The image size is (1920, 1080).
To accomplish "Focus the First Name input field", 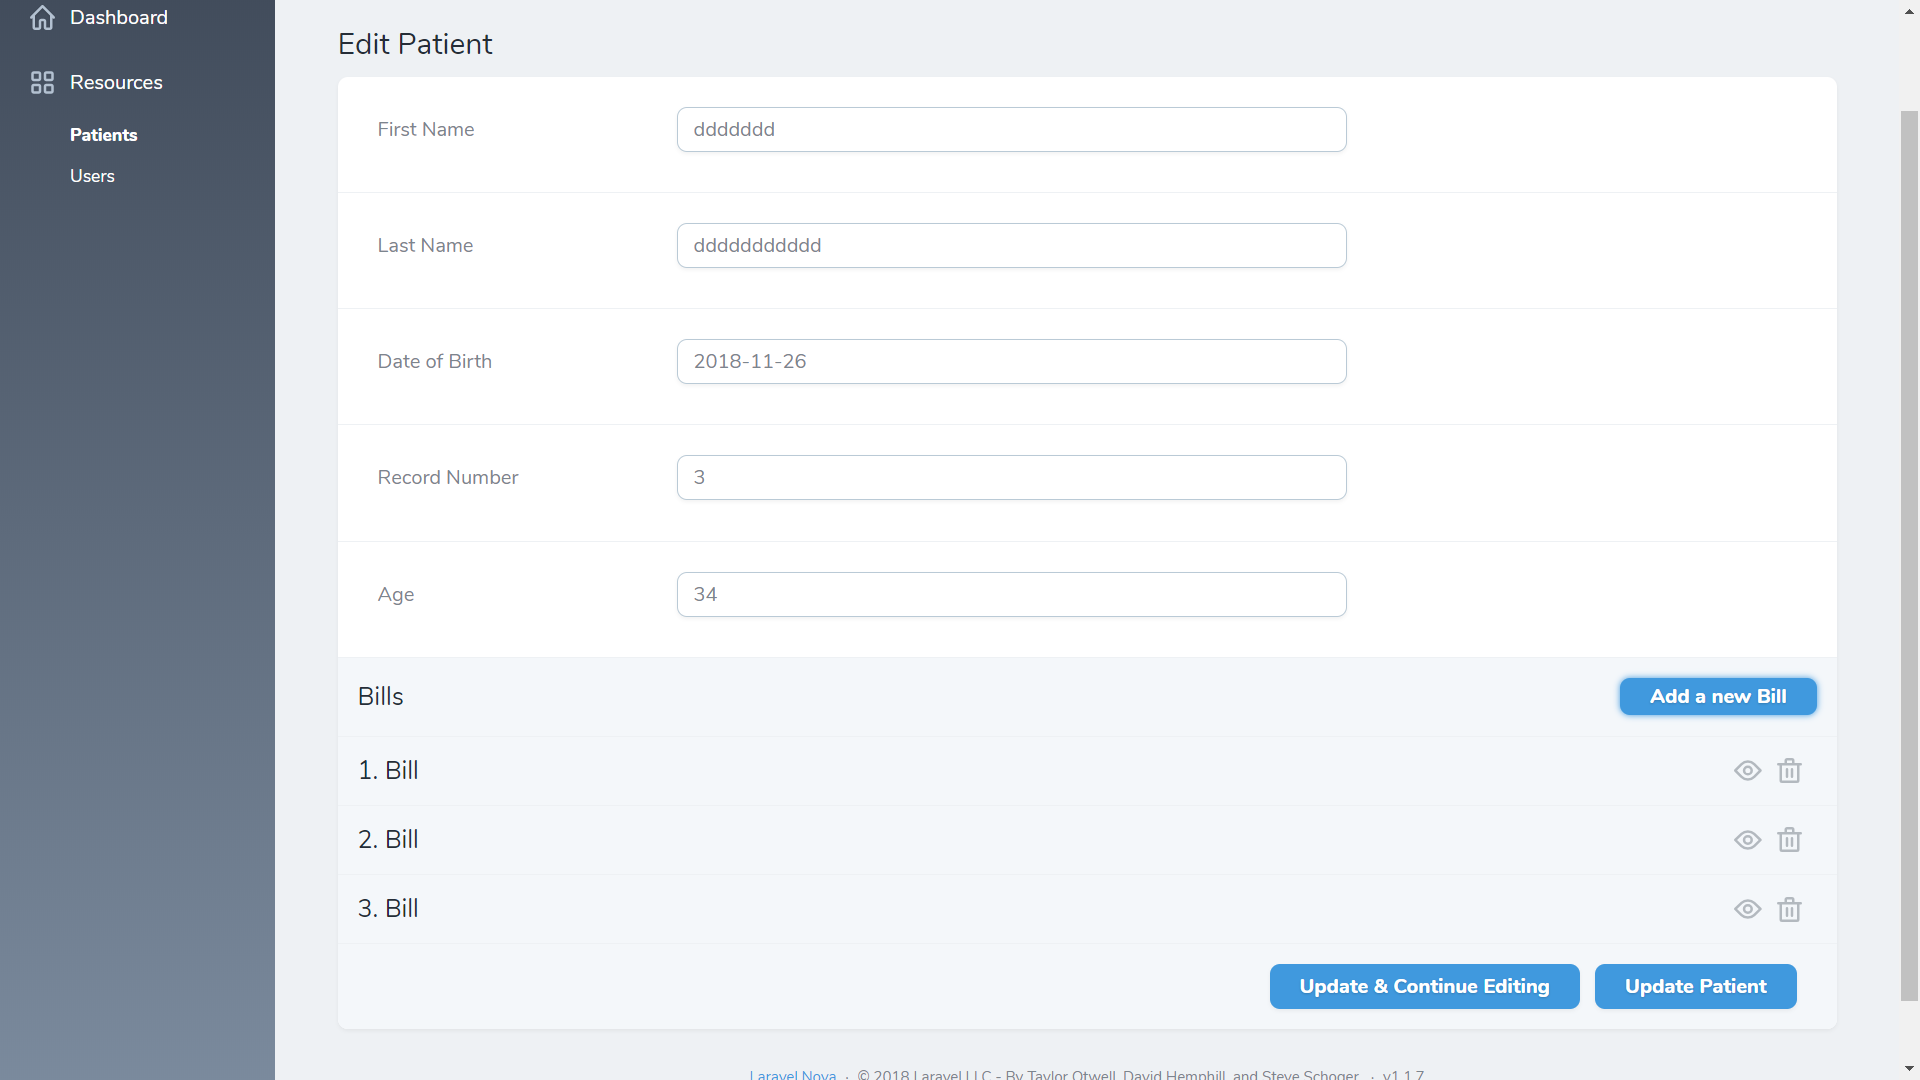I will pos(1011,130).
